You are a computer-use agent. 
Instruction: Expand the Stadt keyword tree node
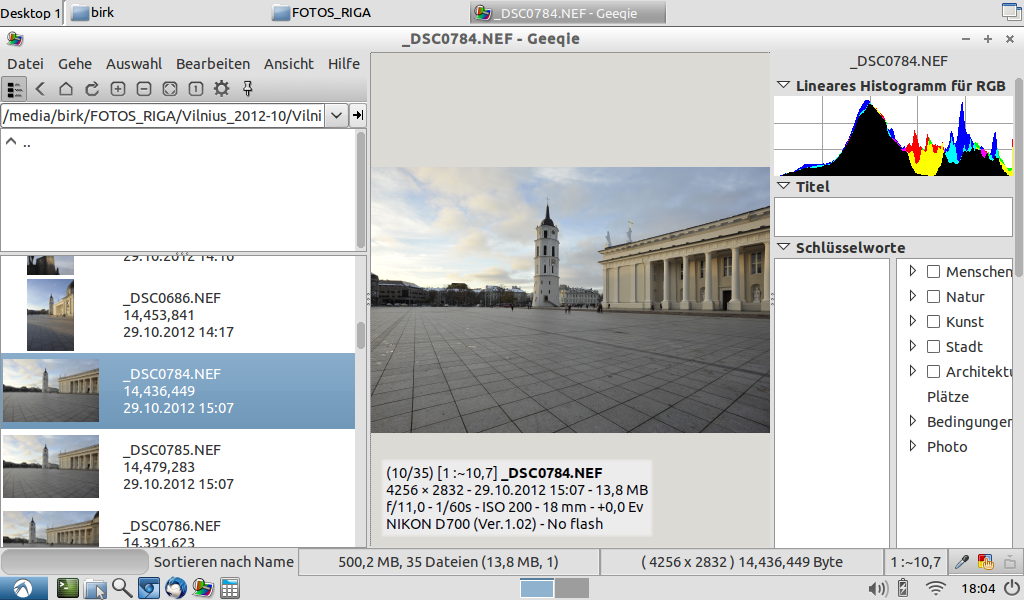(913, 346)
